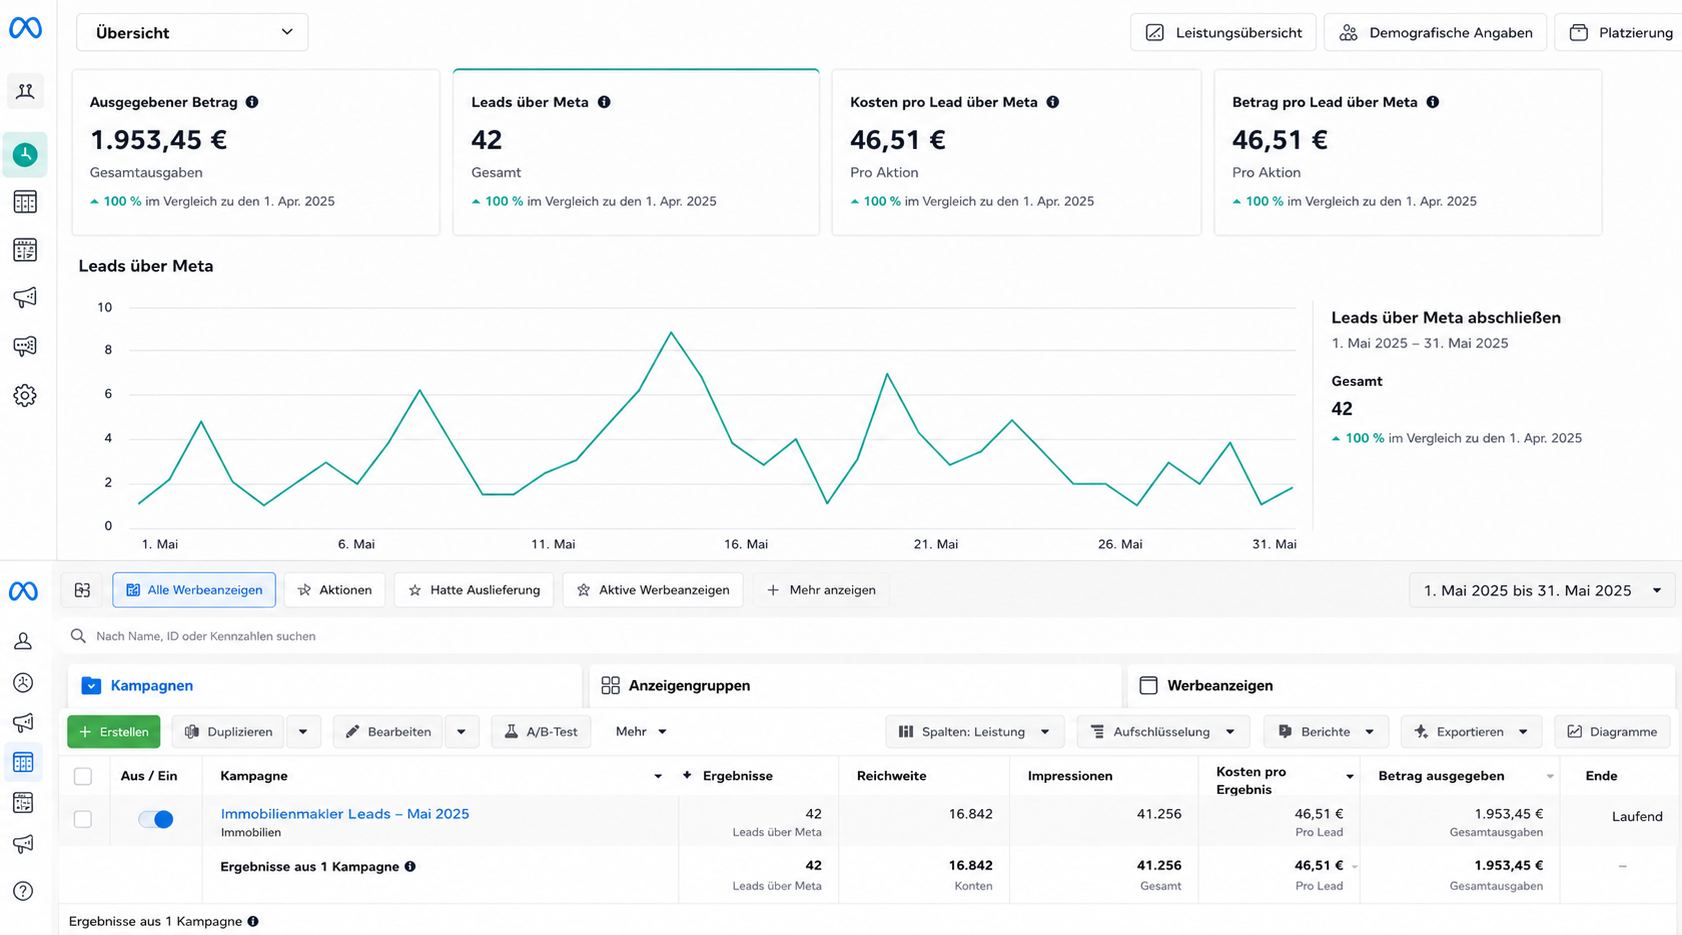Open the audience people icon in upper sidebar

[x=25, y=91]
